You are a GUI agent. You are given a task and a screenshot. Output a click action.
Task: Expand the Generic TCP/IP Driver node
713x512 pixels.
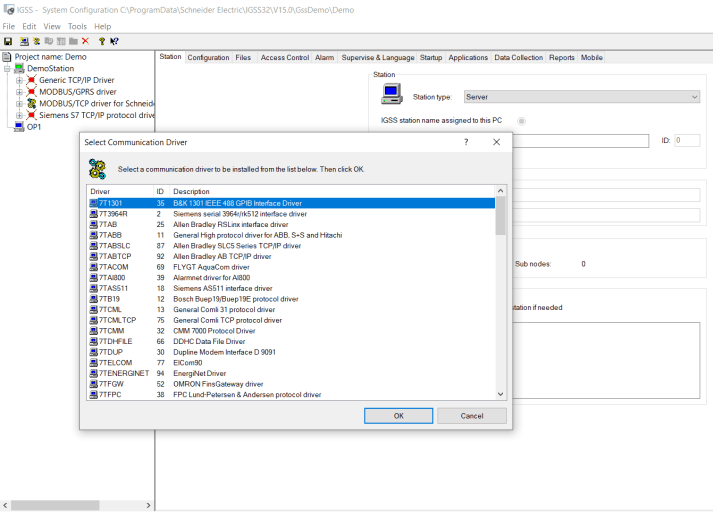[x=19, y=80]
